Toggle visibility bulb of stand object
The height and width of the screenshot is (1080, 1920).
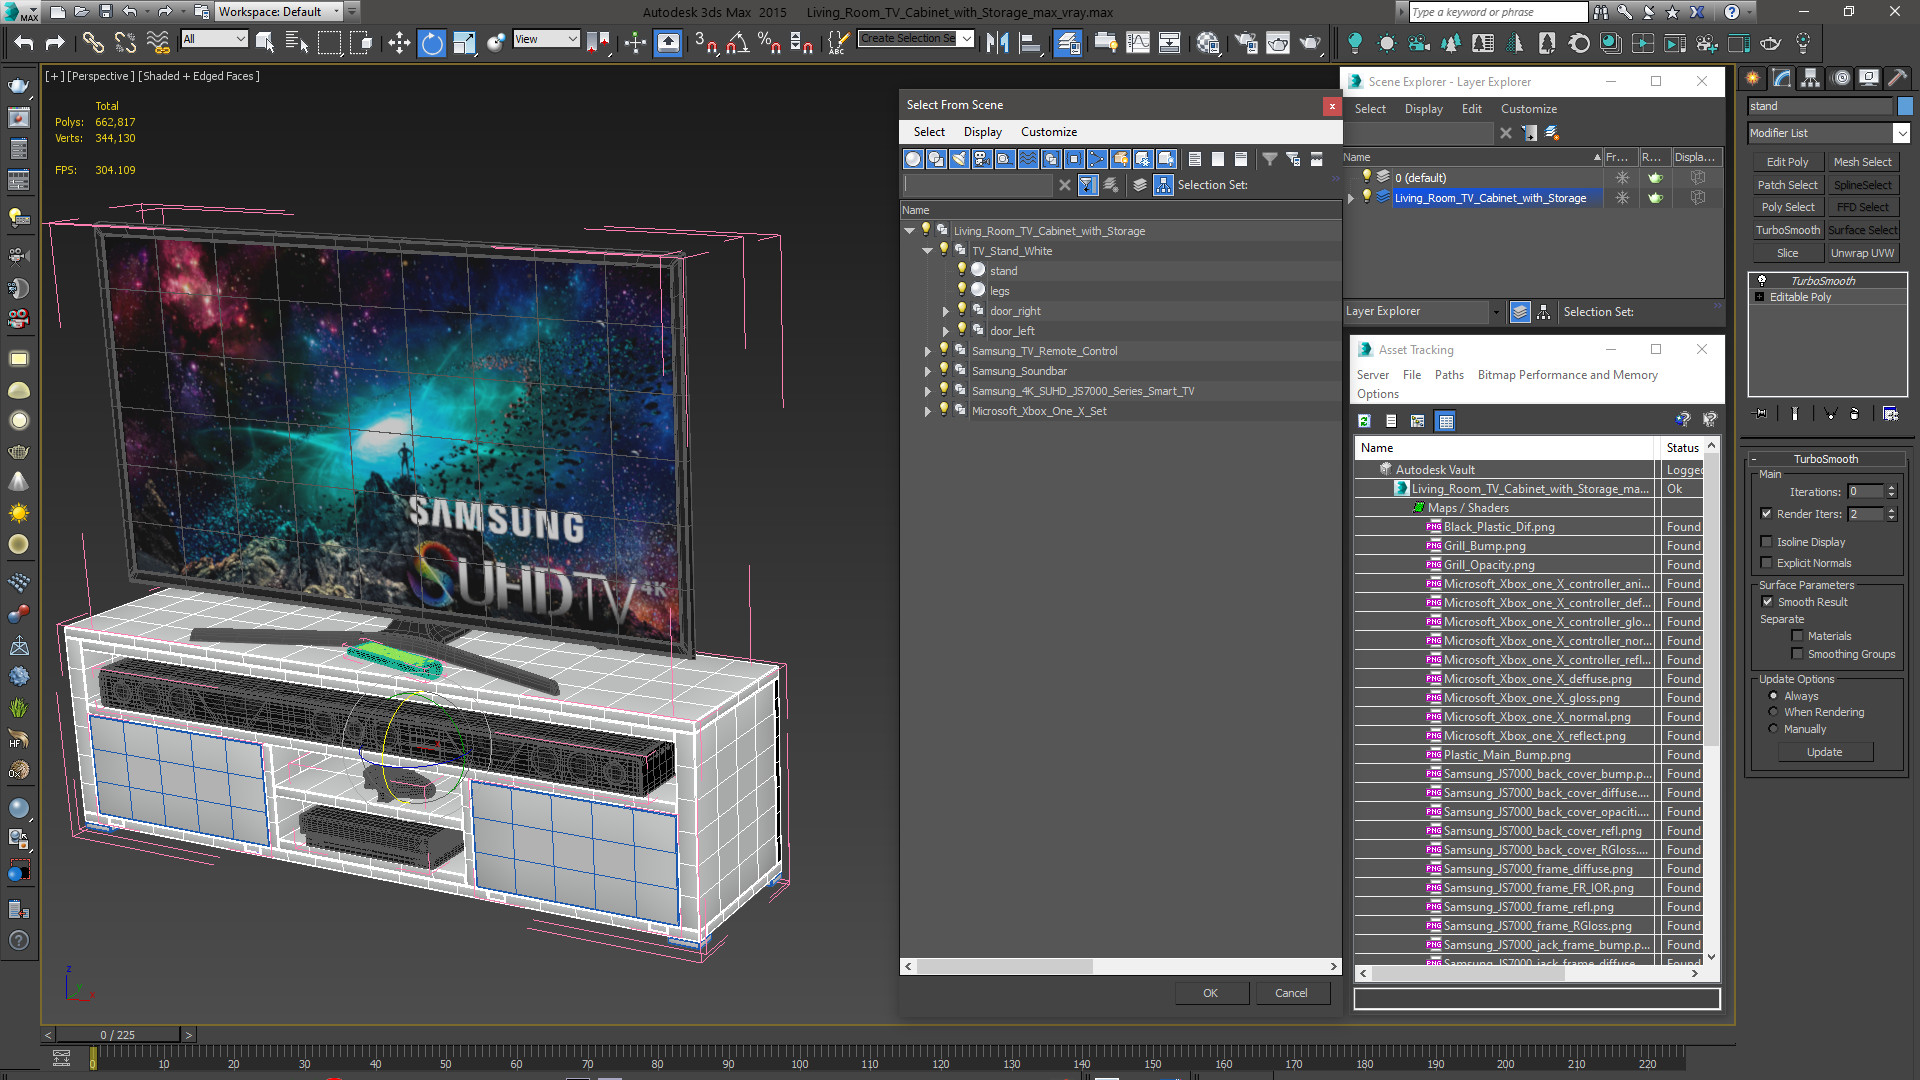tap(962, 270)
